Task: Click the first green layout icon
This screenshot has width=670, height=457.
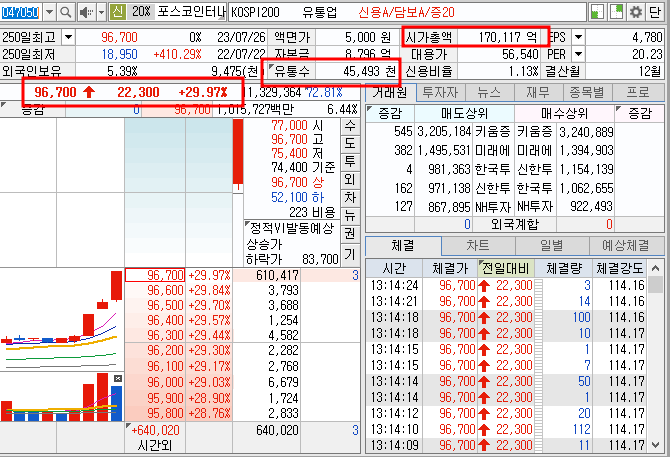Action: (597, 12)
